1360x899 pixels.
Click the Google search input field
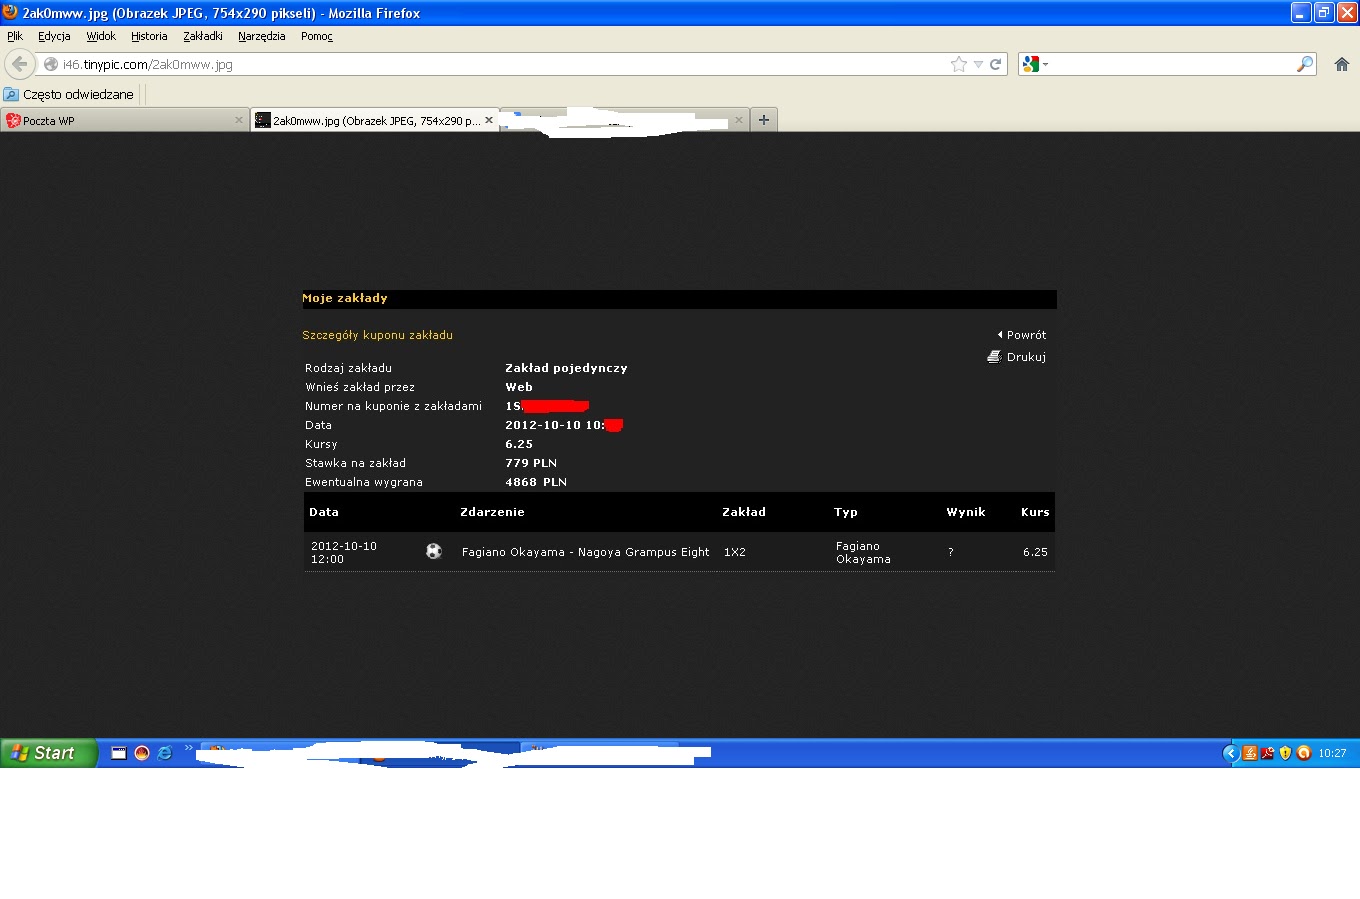[x=1172, y=64]
